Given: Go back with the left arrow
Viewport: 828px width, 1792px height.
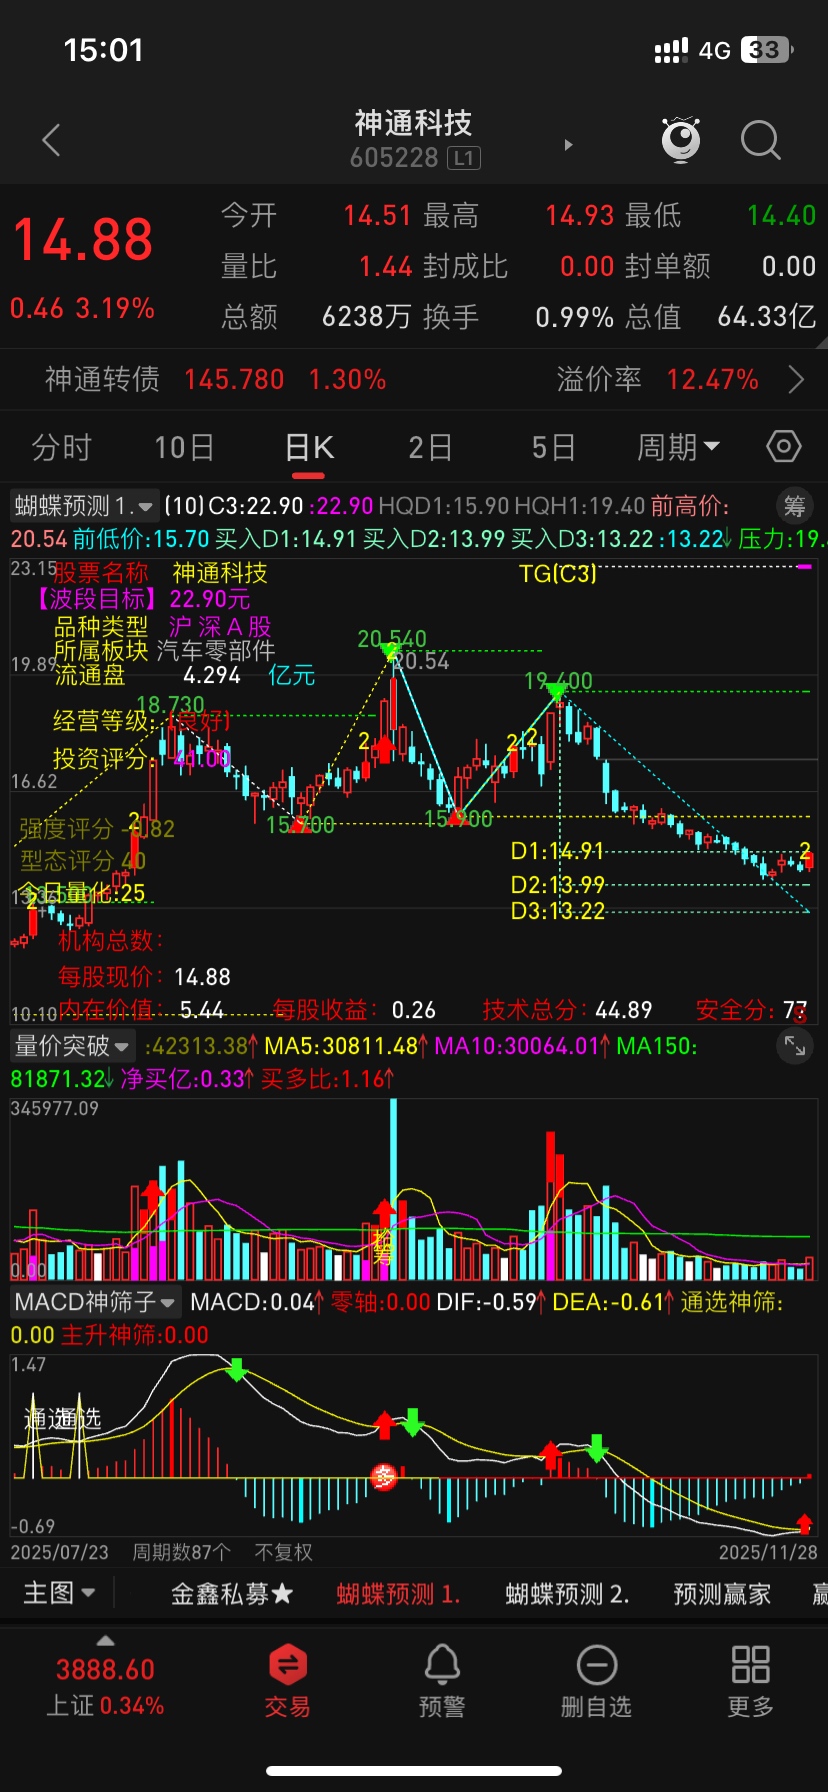Looking at the screenshot, I should [x=52, y=140].
